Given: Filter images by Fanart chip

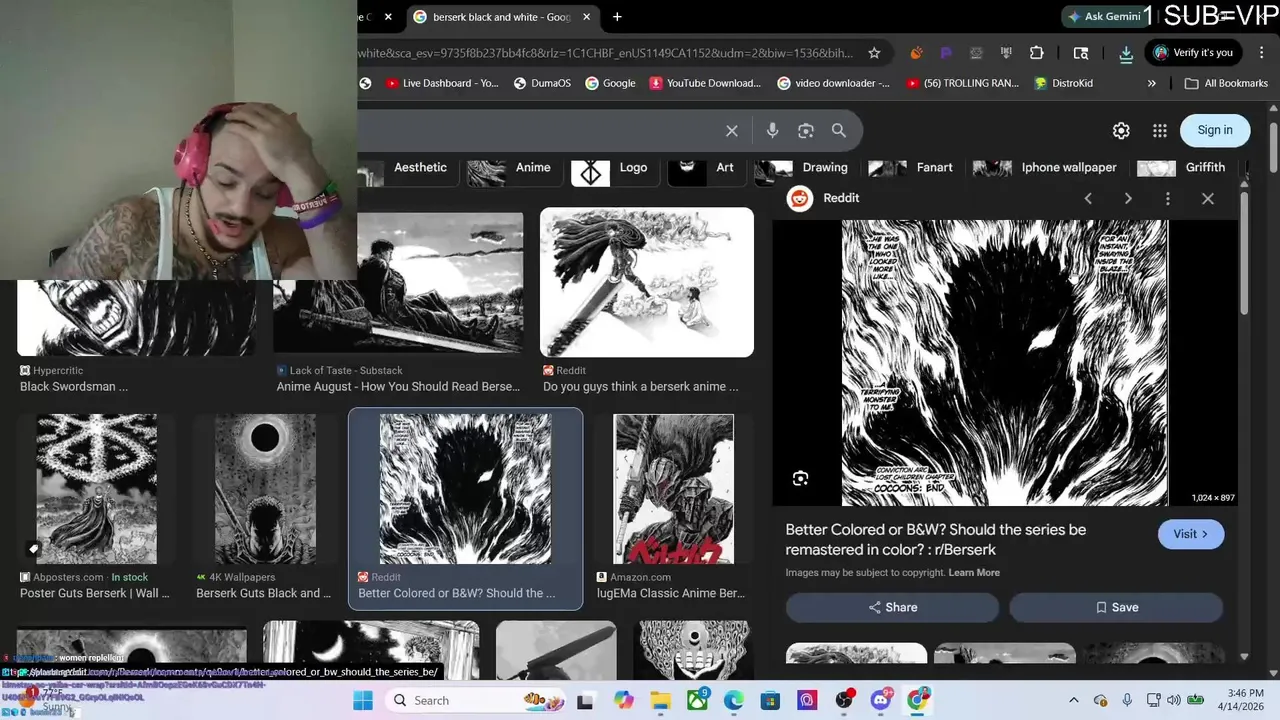Looking at the screenshot, I should pyautogui.click(x=914, y=169).
